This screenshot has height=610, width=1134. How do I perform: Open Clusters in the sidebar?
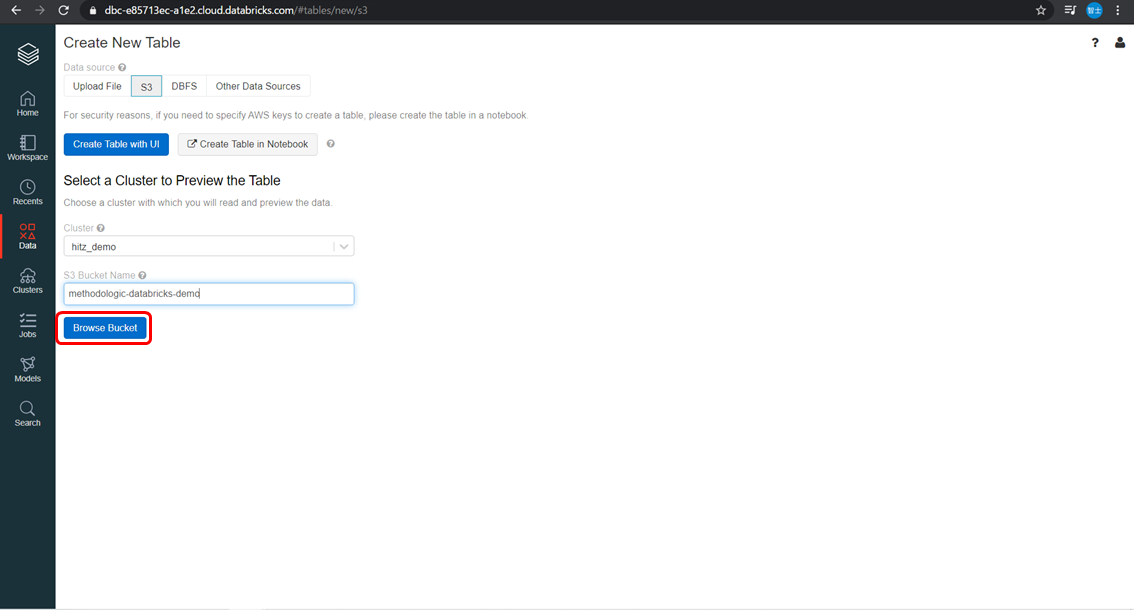pos(27,281)
